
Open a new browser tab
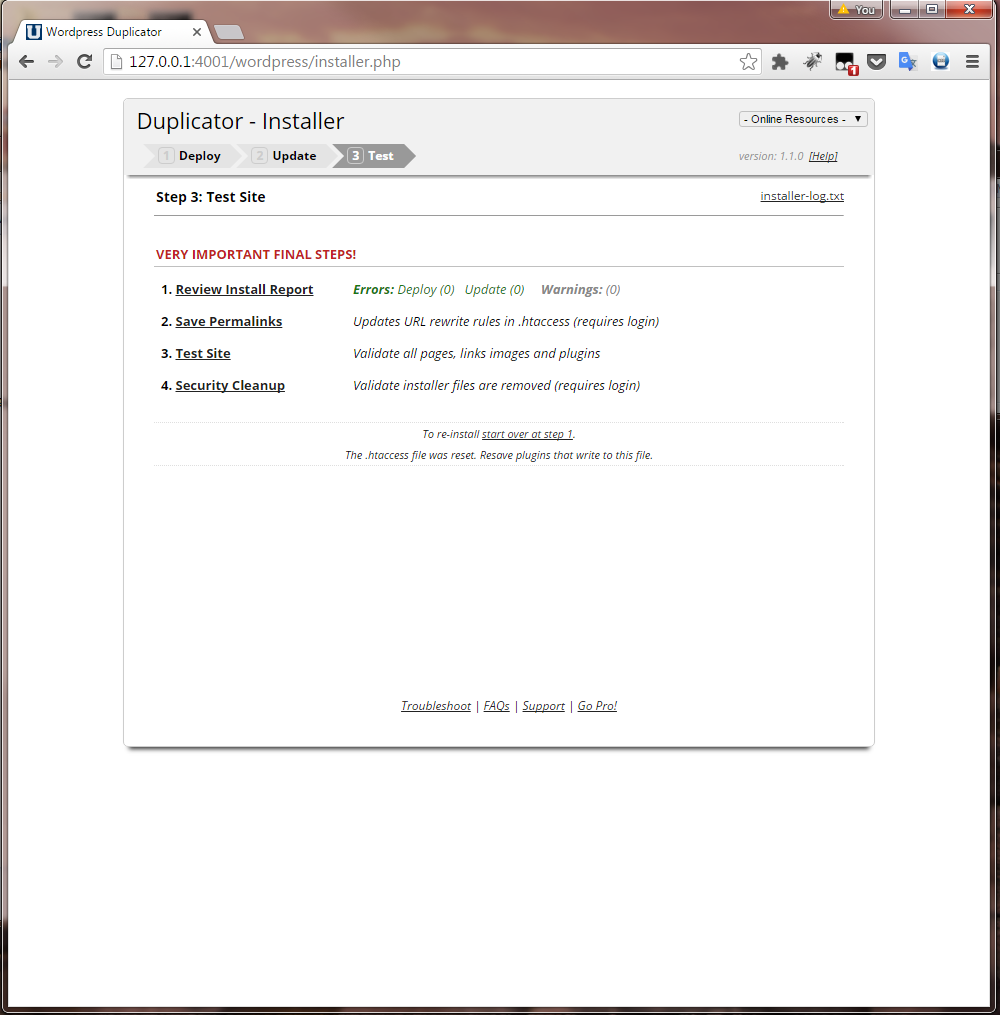pos(228,32)
